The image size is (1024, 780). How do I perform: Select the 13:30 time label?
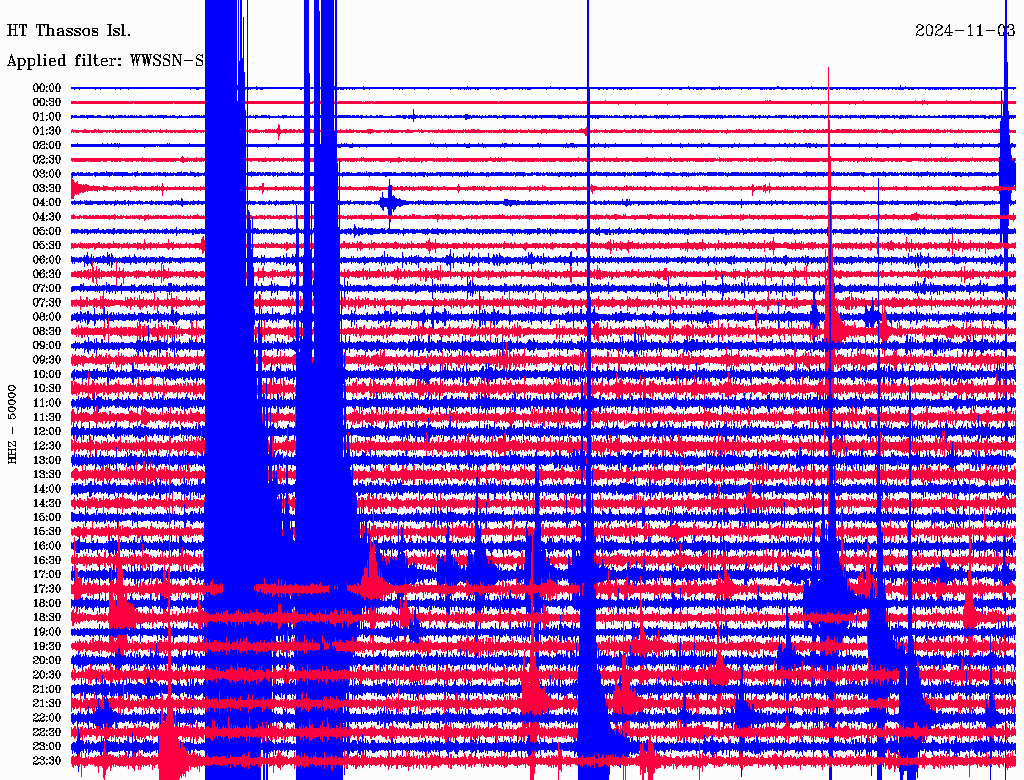pos(47,474)
